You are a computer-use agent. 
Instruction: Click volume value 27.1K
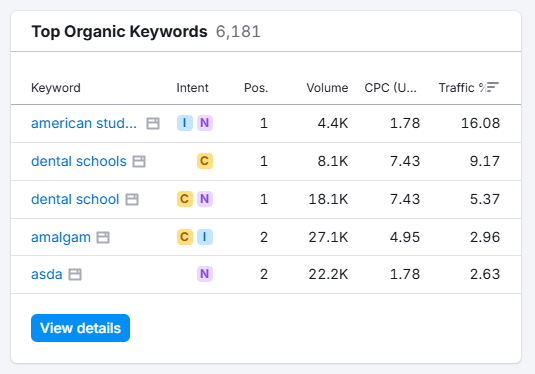point(328,237)
